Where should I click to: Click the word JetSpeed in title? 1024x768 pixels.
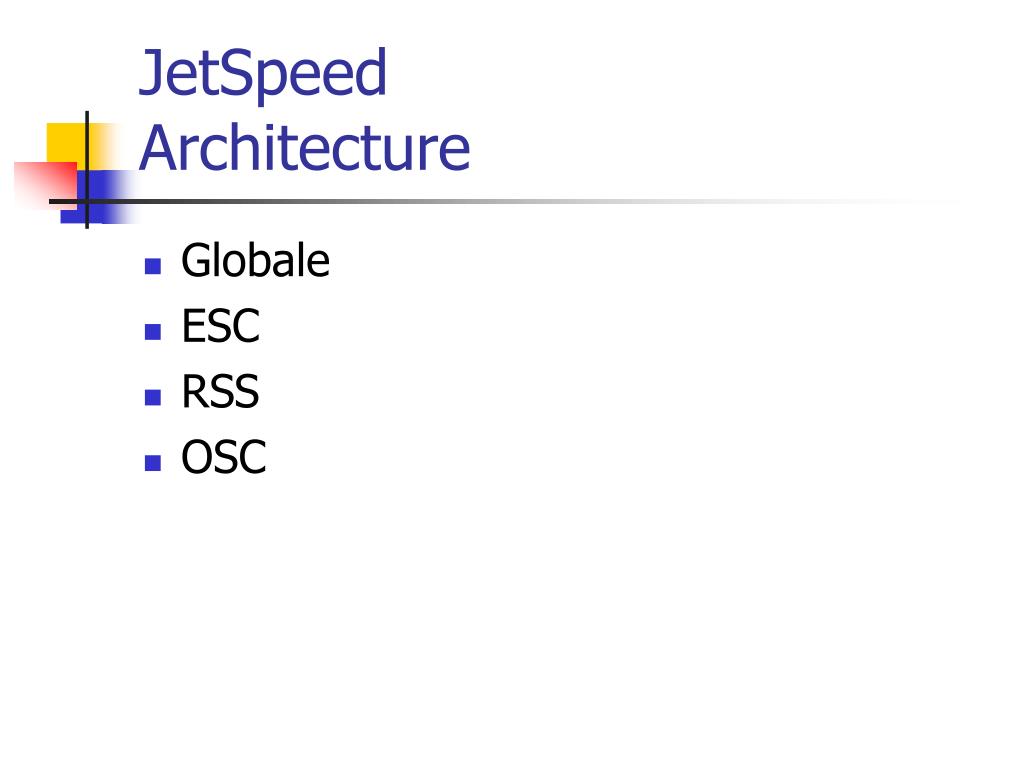263,72
